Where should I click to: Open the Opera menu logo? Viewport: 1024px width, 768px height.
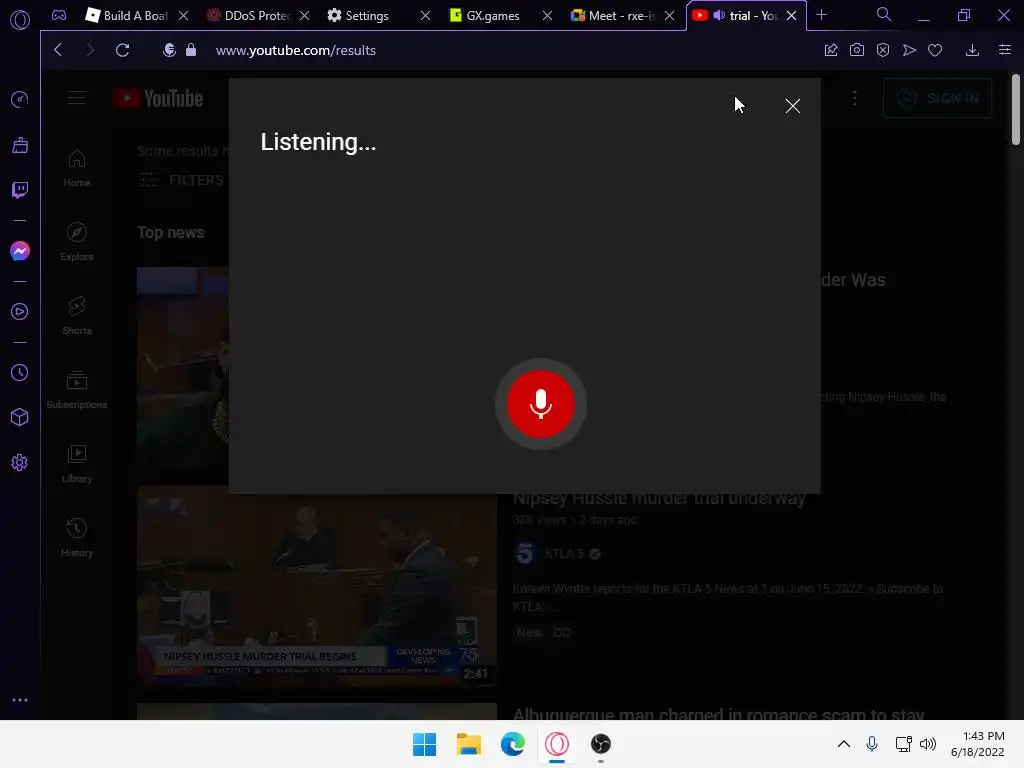(20, 20)
